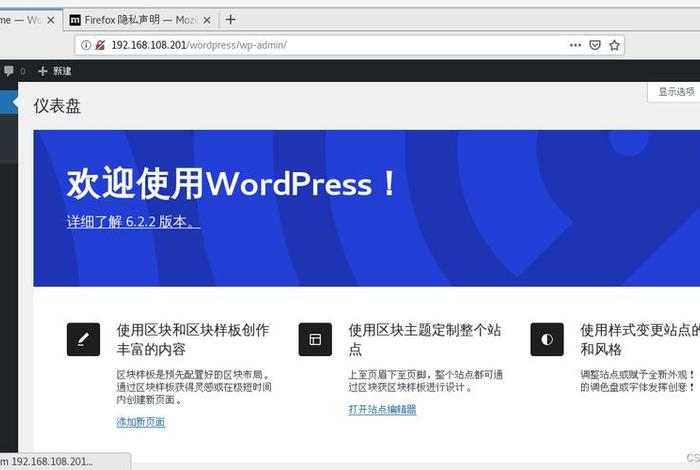Click the 仪表盘 page heading

[x=57, y=106]
